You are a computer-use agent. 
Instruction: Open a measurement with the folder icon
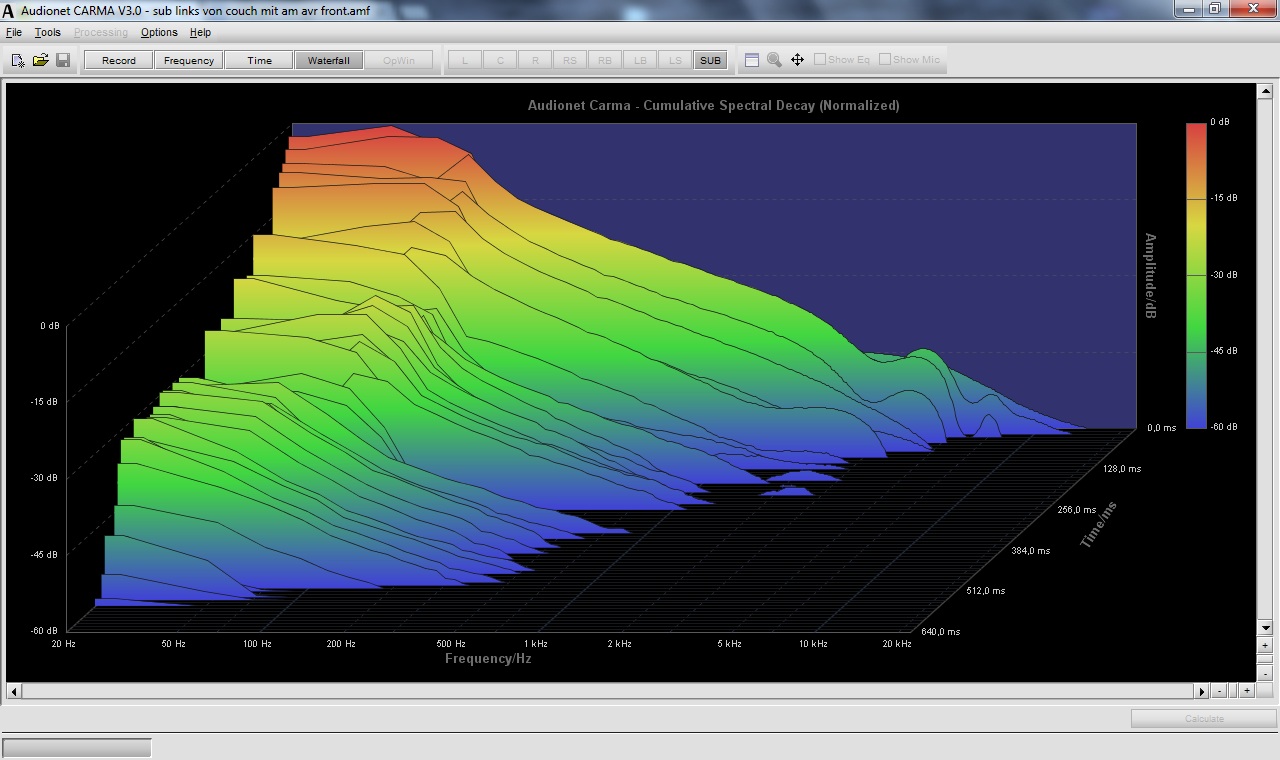[x=40, y=60]
